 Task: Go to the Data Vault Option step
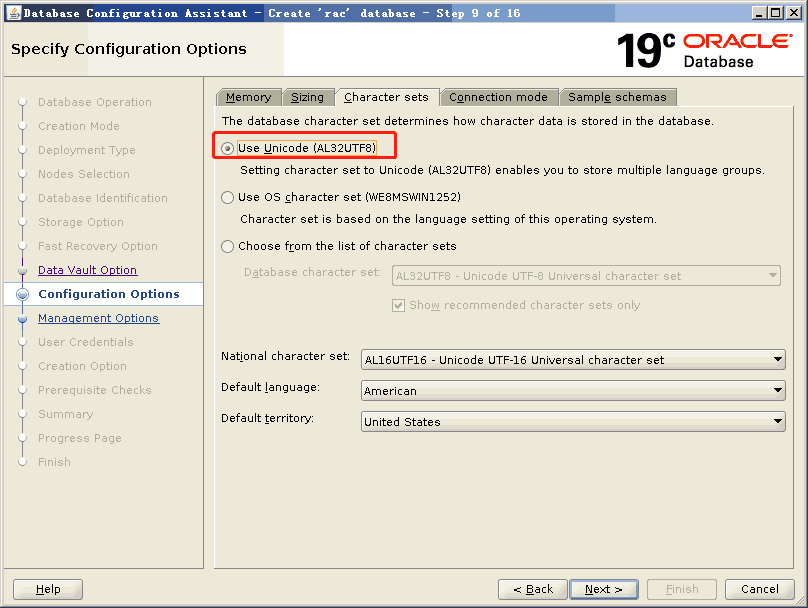pyautogui.click(x=88, y=270)
